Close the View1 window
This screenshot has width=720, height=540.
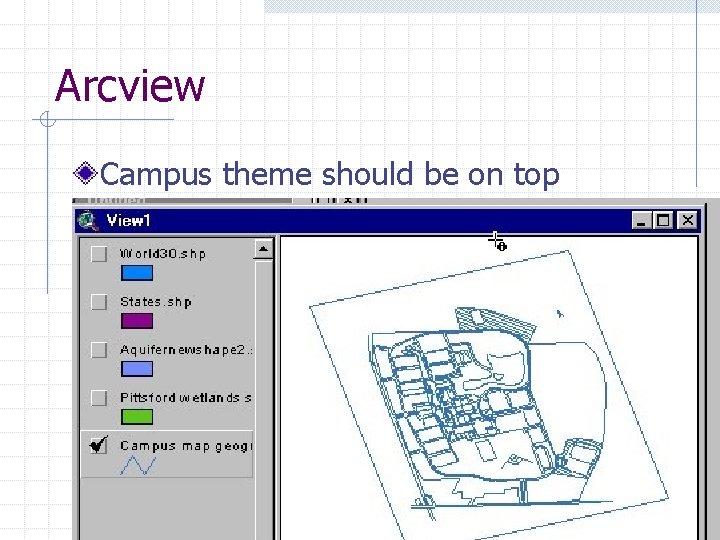point(687,221)
